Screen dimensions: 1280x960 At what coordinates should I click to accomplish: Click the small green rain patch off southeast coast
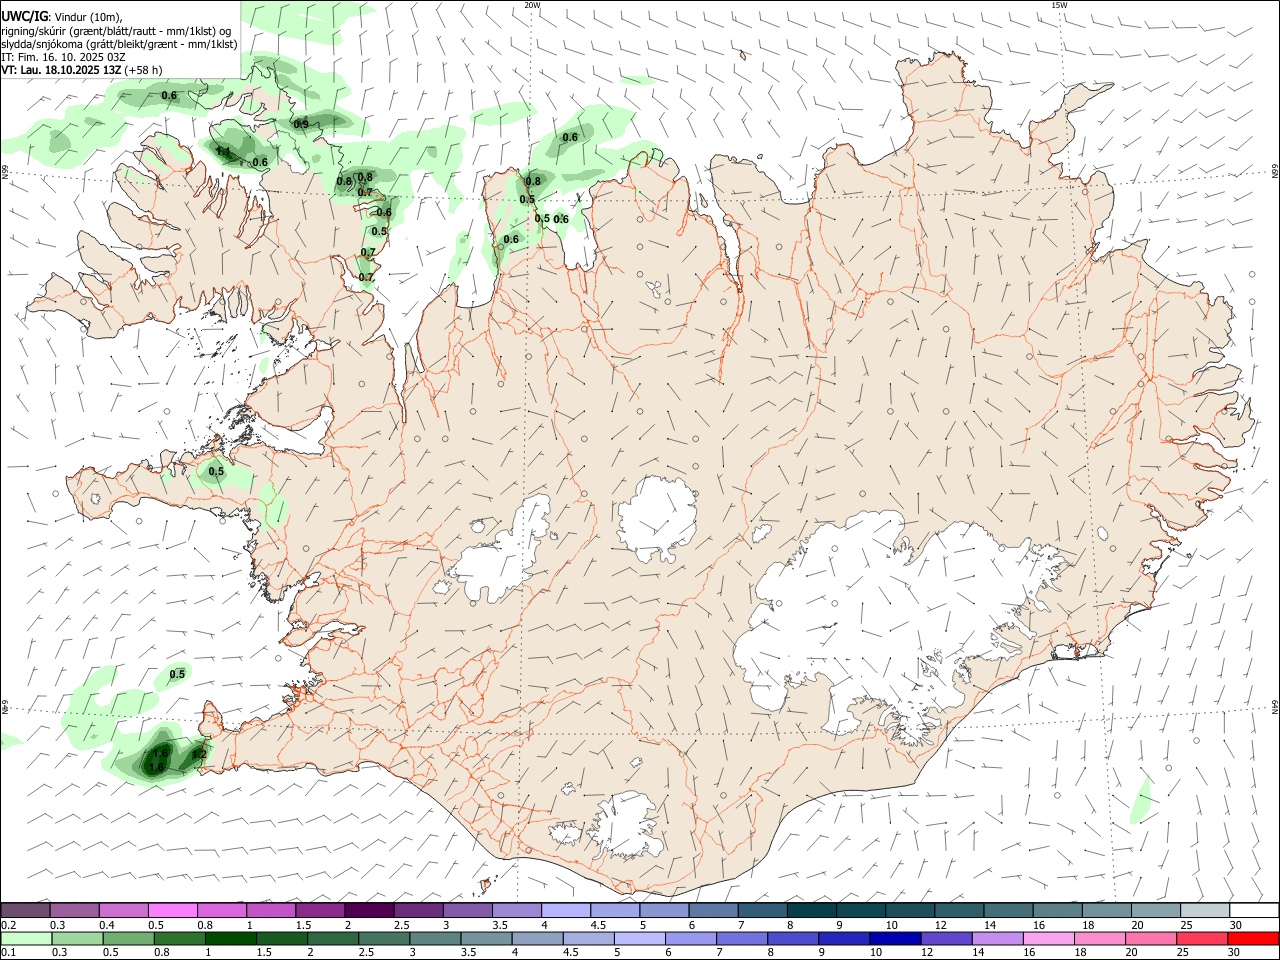[x=1140, y=798]
